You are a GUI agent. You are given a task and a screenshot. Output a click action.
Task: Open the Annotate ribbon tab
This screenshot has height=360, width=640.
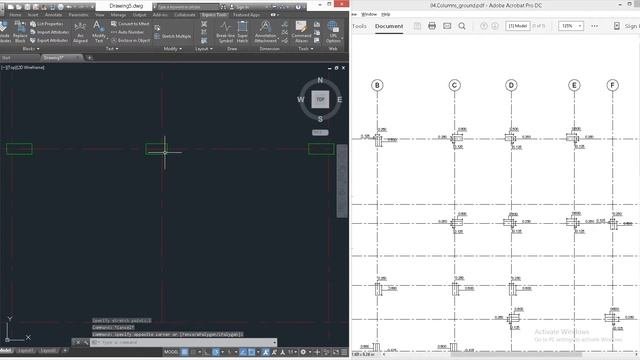coord(53,15)
